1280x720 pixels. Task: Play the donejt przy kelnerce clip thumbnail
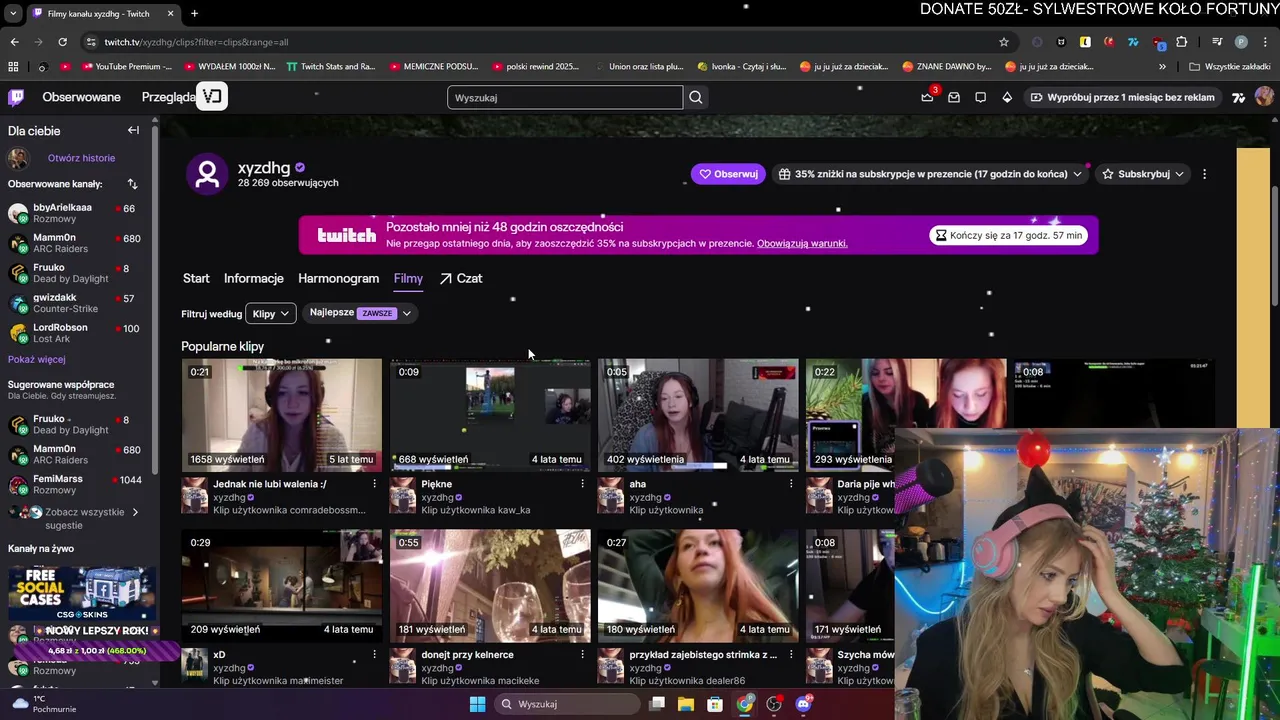(x=490, y=586)
